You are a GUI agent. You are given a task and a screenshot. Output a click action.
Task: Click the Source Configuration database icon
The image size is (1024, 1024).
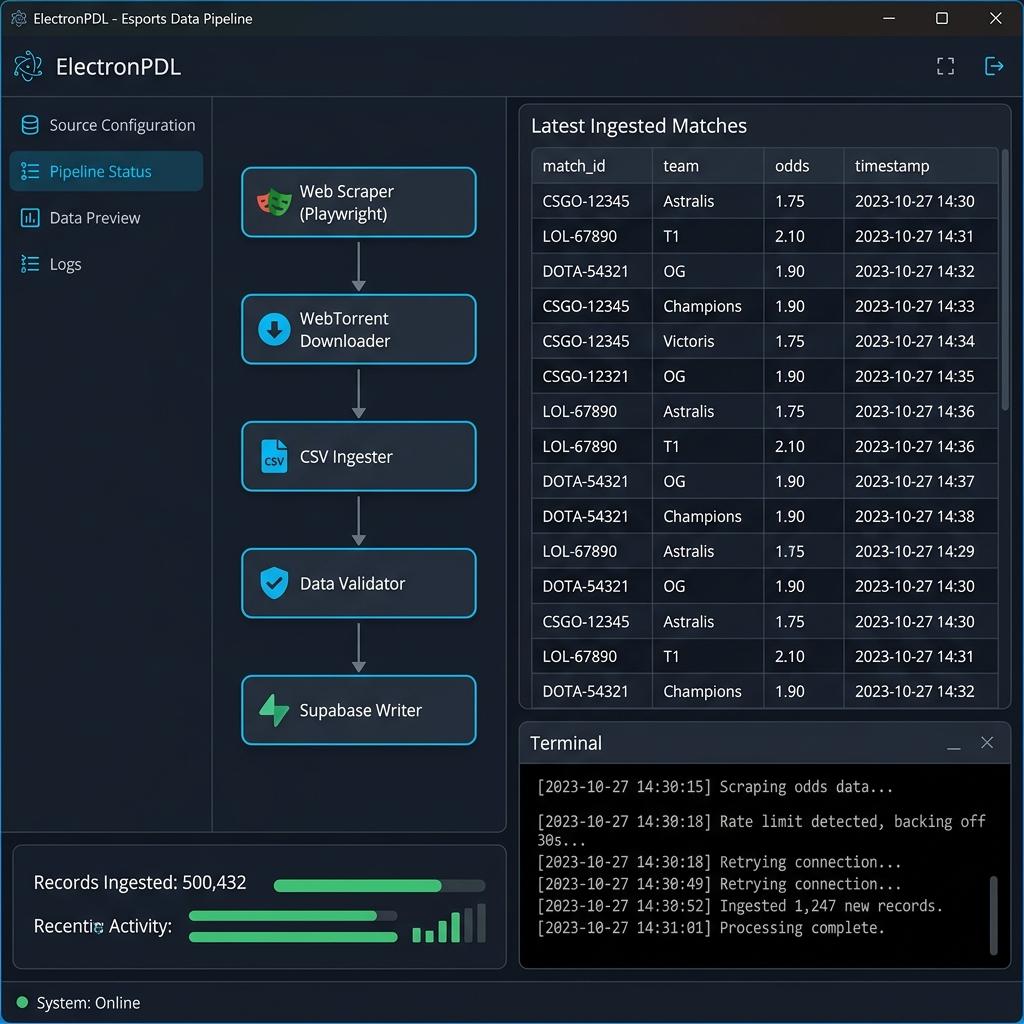30,125
